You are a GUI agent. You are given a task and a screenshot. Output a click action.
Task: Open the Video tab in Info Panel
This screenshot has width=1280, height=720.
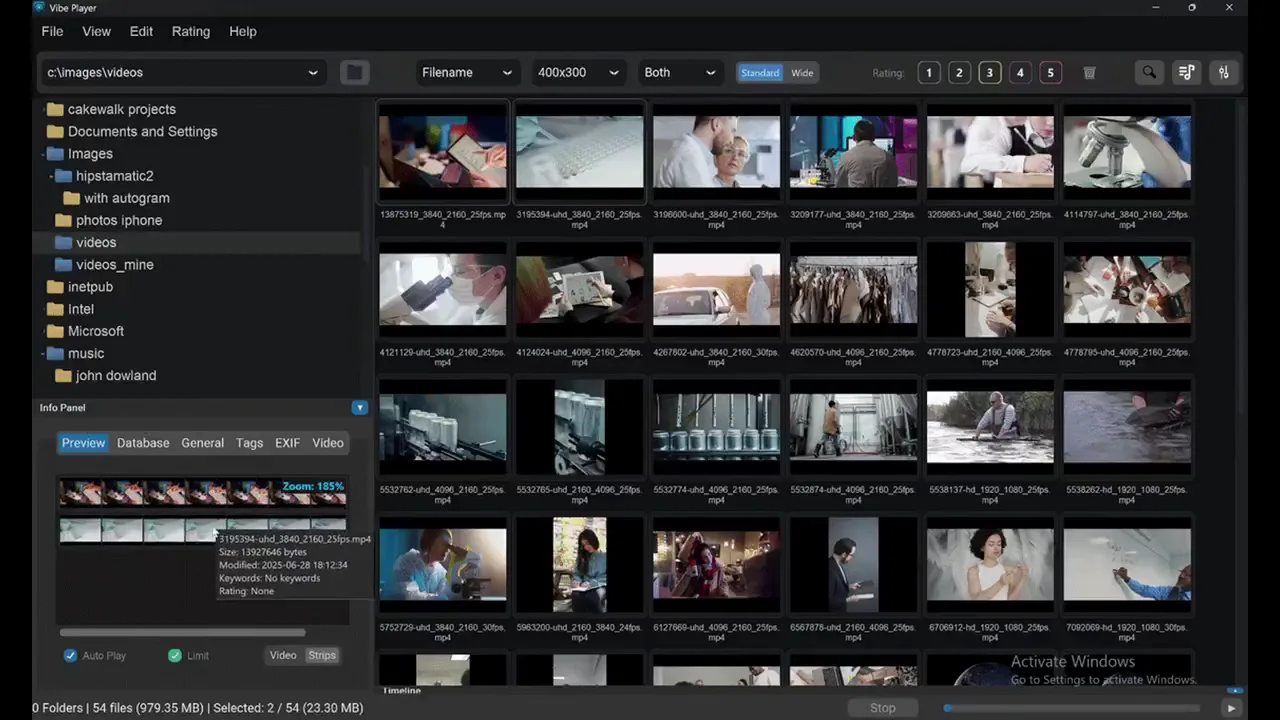coord(327,443)
